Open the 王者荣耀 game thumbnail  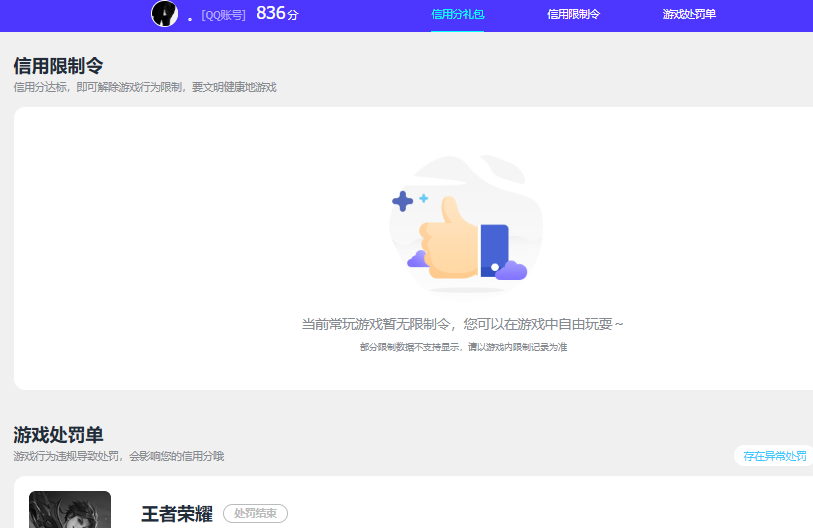(x=70, y=509)
